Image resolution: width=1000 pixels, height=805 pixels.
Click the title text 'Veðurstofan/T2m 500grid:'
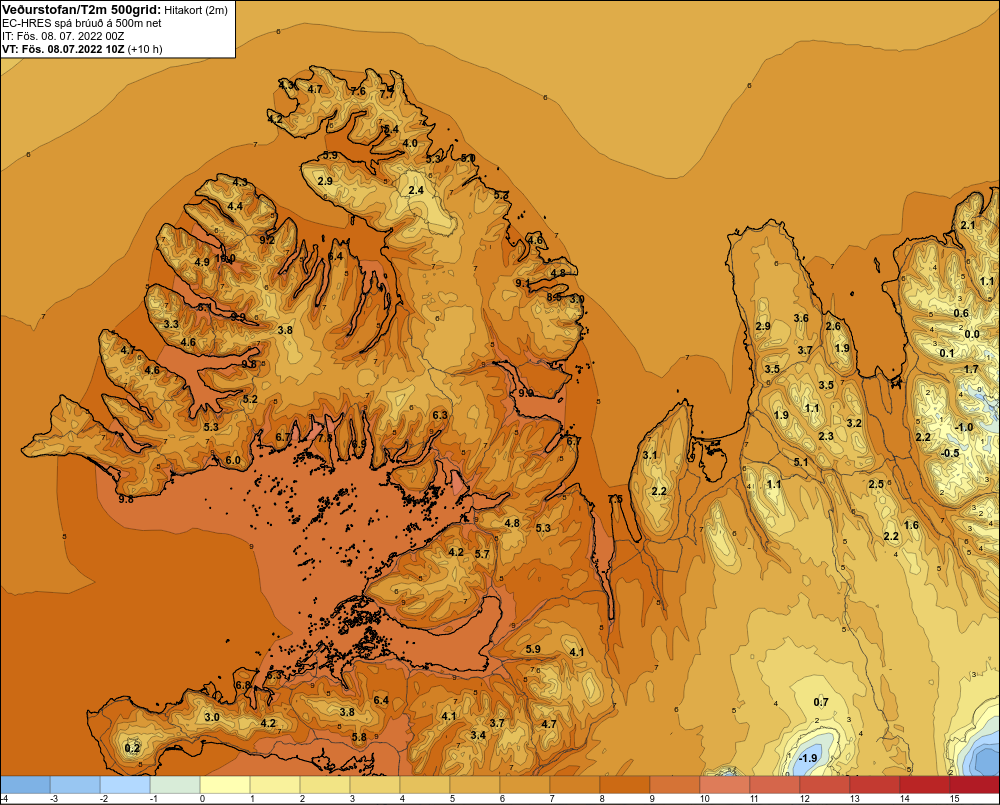80,9
